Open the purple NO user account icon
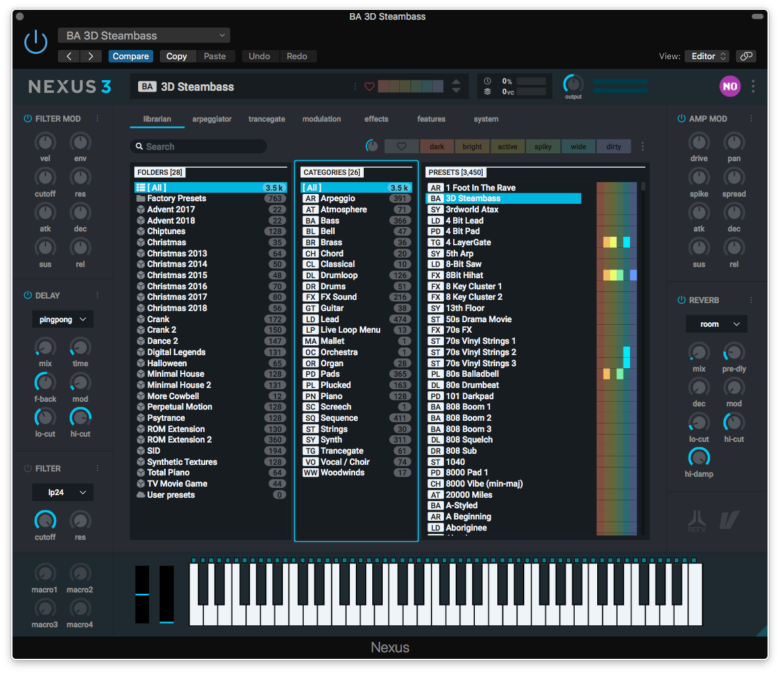 tap(730, 87)
